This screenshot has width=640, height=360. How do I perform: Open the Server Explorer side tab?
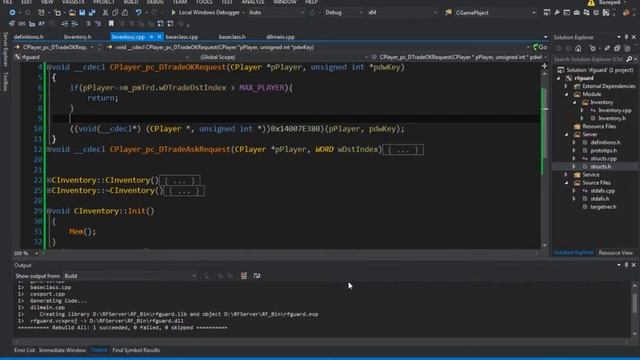5,49
